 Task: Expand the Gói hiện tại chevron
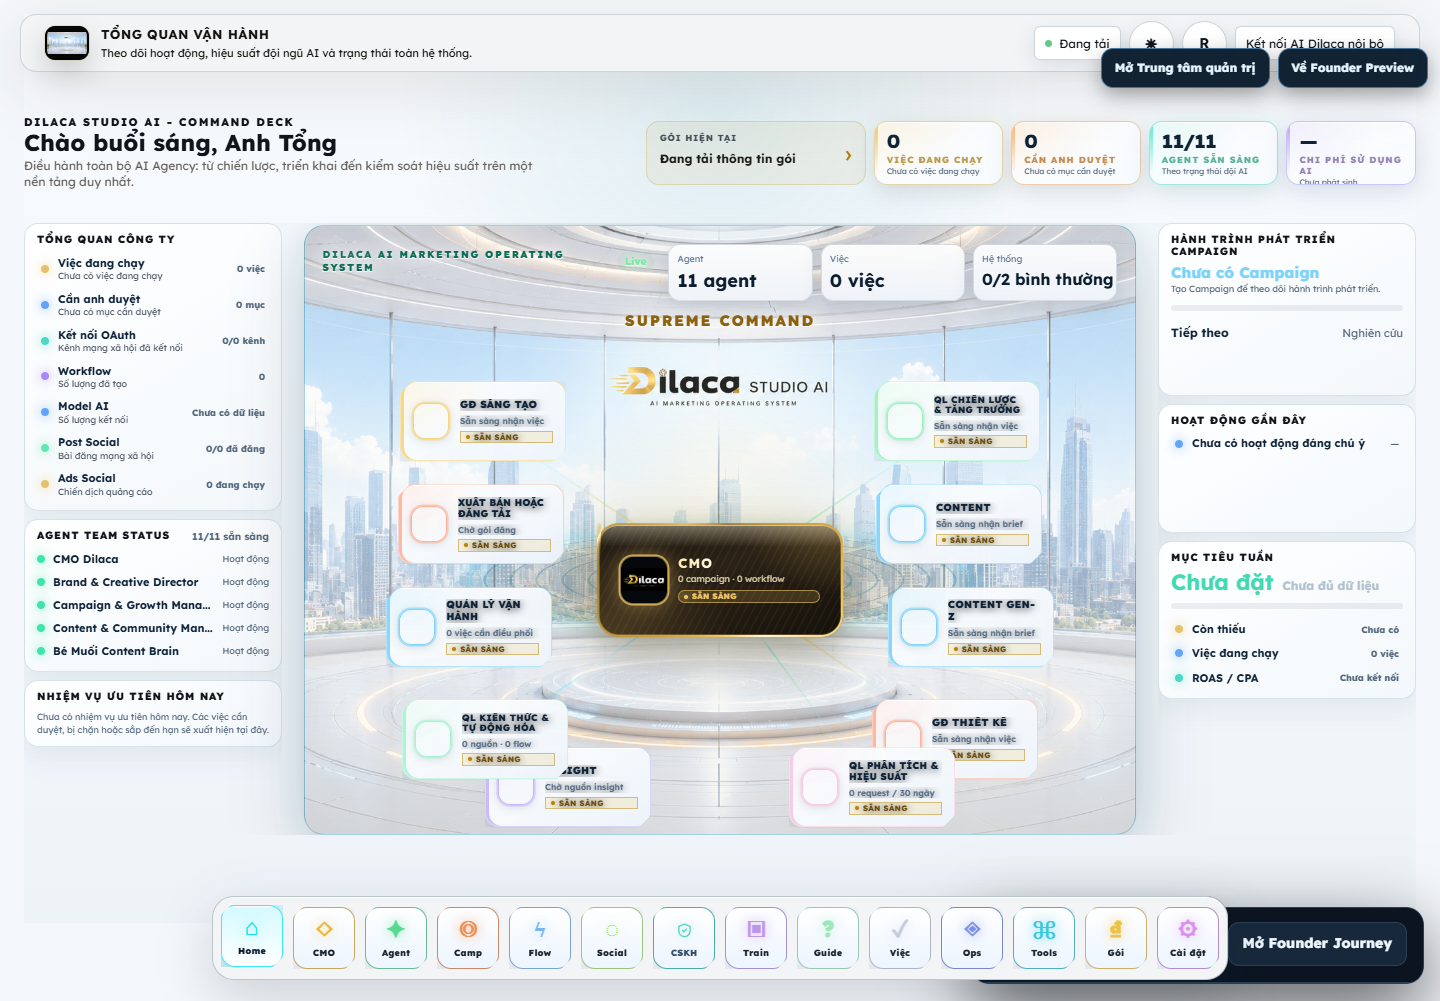pos(848,156)
